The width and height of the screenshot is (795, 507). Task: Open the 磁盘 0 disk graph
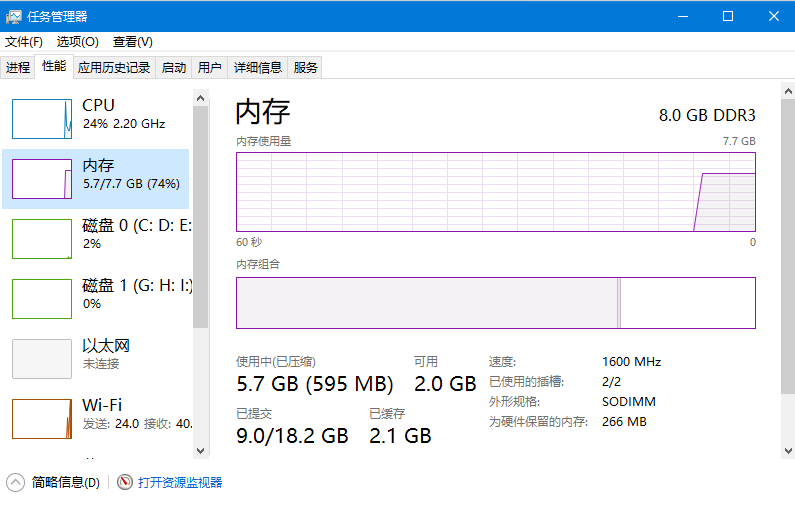[x=42, y=238]
